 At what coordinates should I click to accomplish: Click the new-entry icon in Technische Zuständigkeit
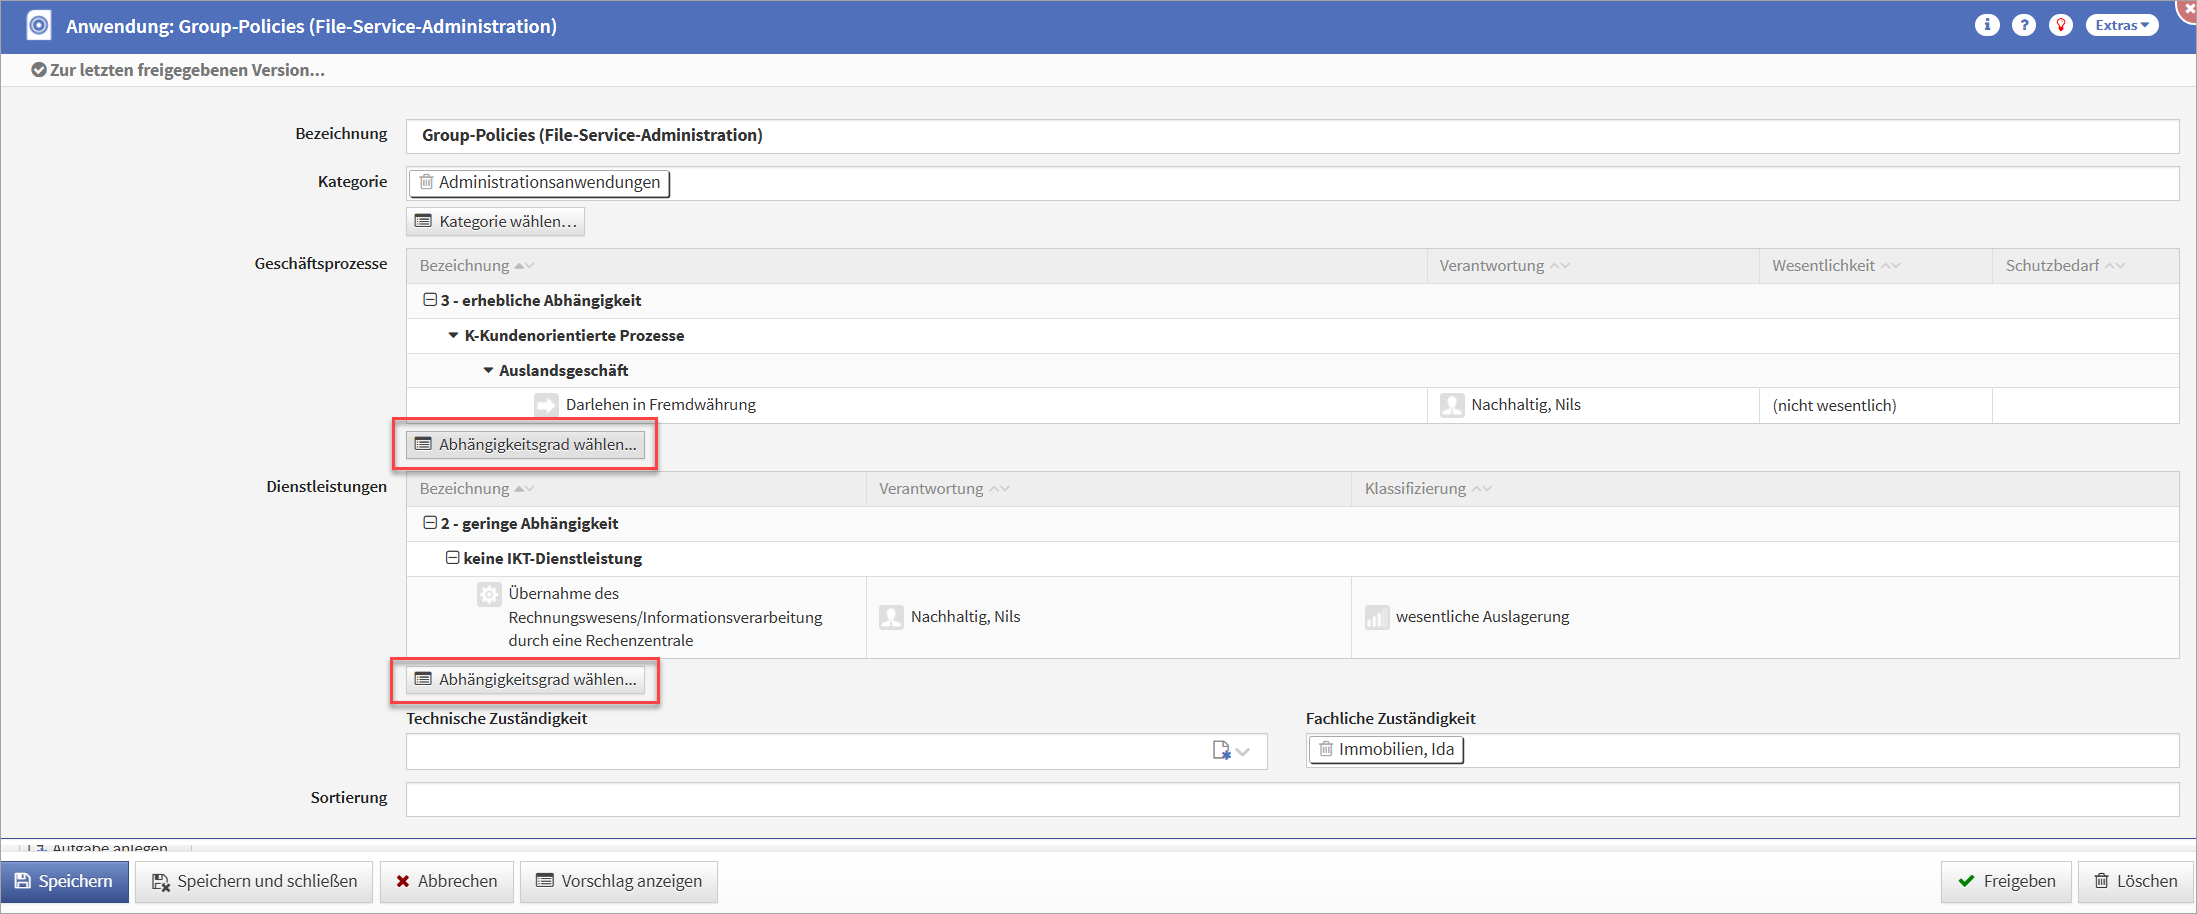click(x=1221, y=751)
